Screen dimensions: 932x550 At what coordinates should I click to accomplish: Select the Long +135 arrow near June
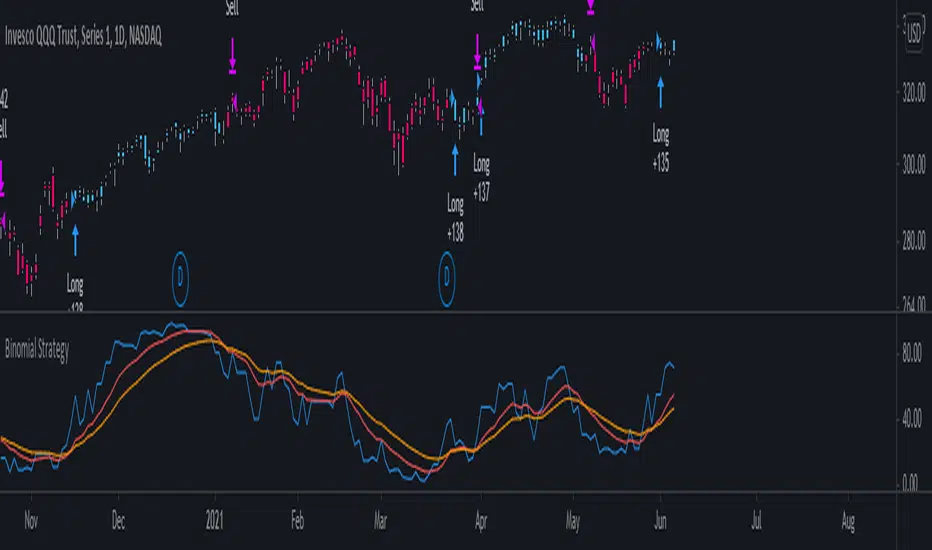(x=660, y=93)
